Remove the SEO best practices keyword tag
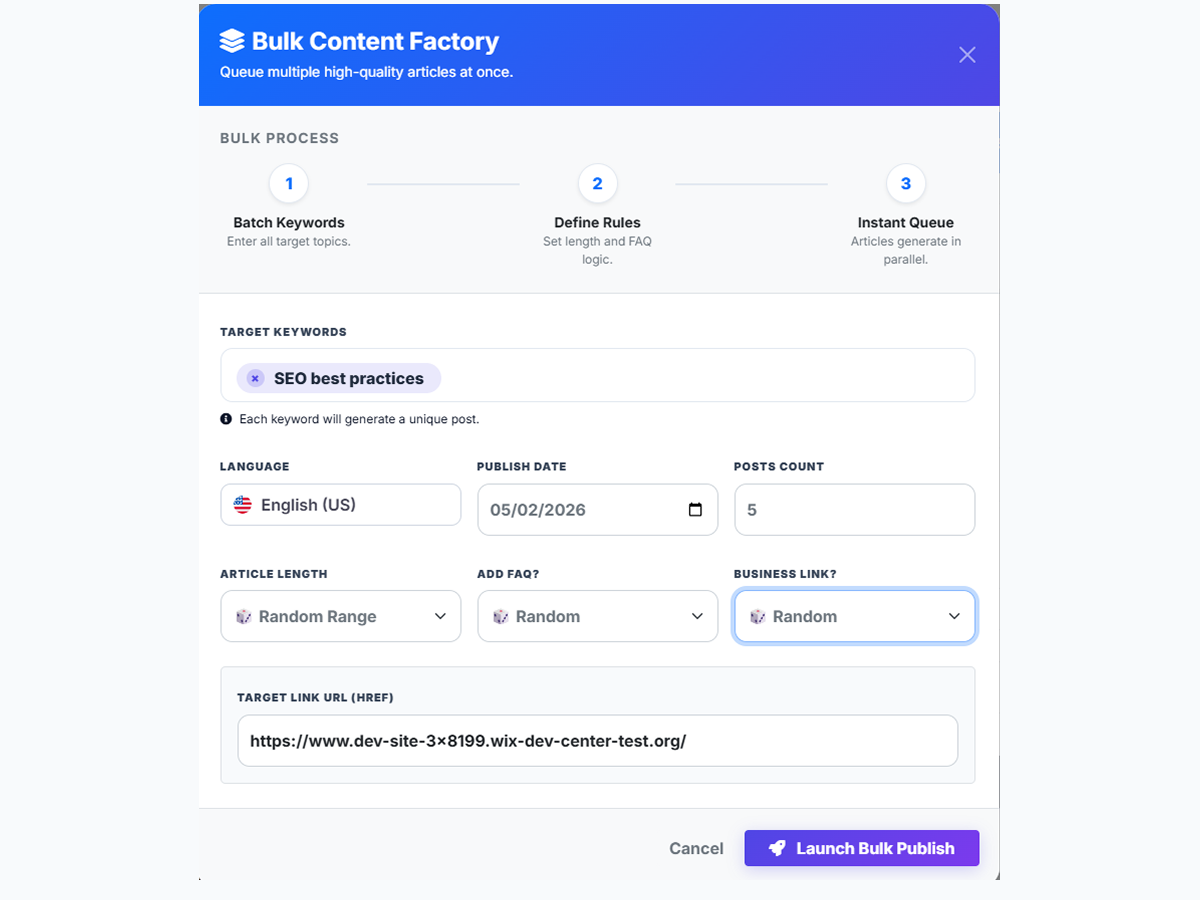 (x=255, y=378)
